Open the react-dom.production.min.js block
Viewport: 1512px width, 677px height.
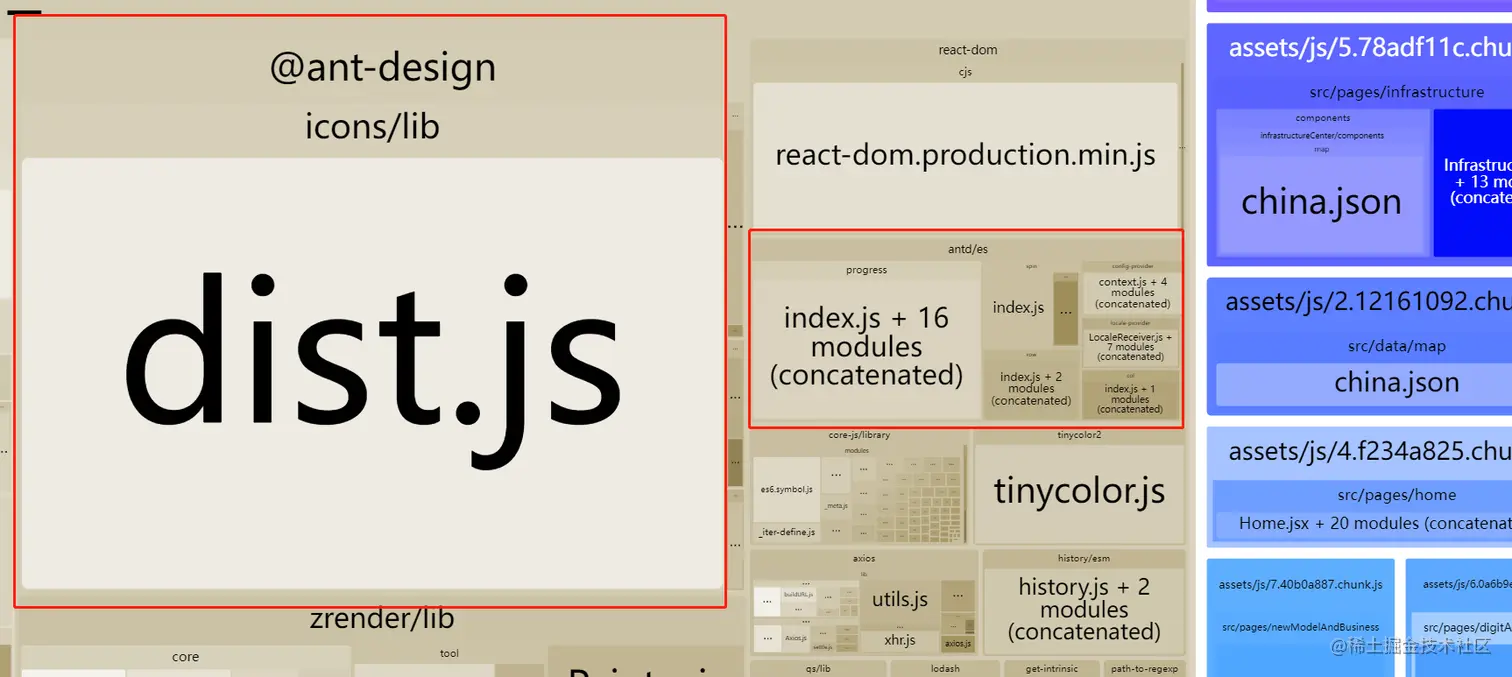(x=965, y=155)
